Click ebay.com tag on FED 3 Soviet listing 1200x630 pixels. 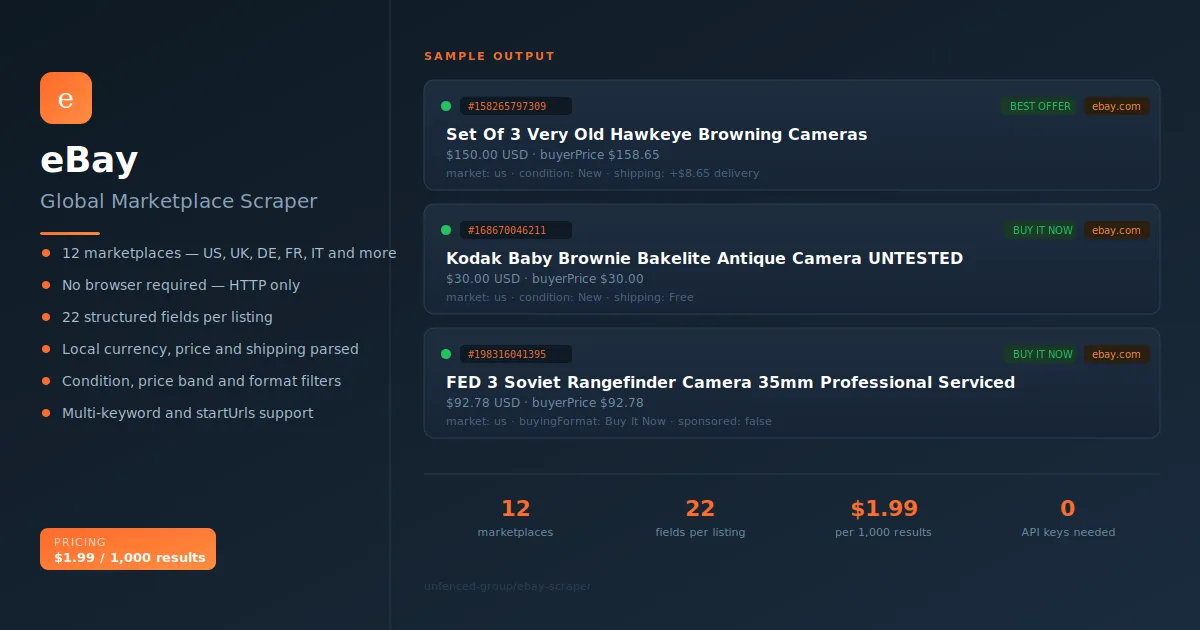pyautogui.click(x=1116, y=354)
